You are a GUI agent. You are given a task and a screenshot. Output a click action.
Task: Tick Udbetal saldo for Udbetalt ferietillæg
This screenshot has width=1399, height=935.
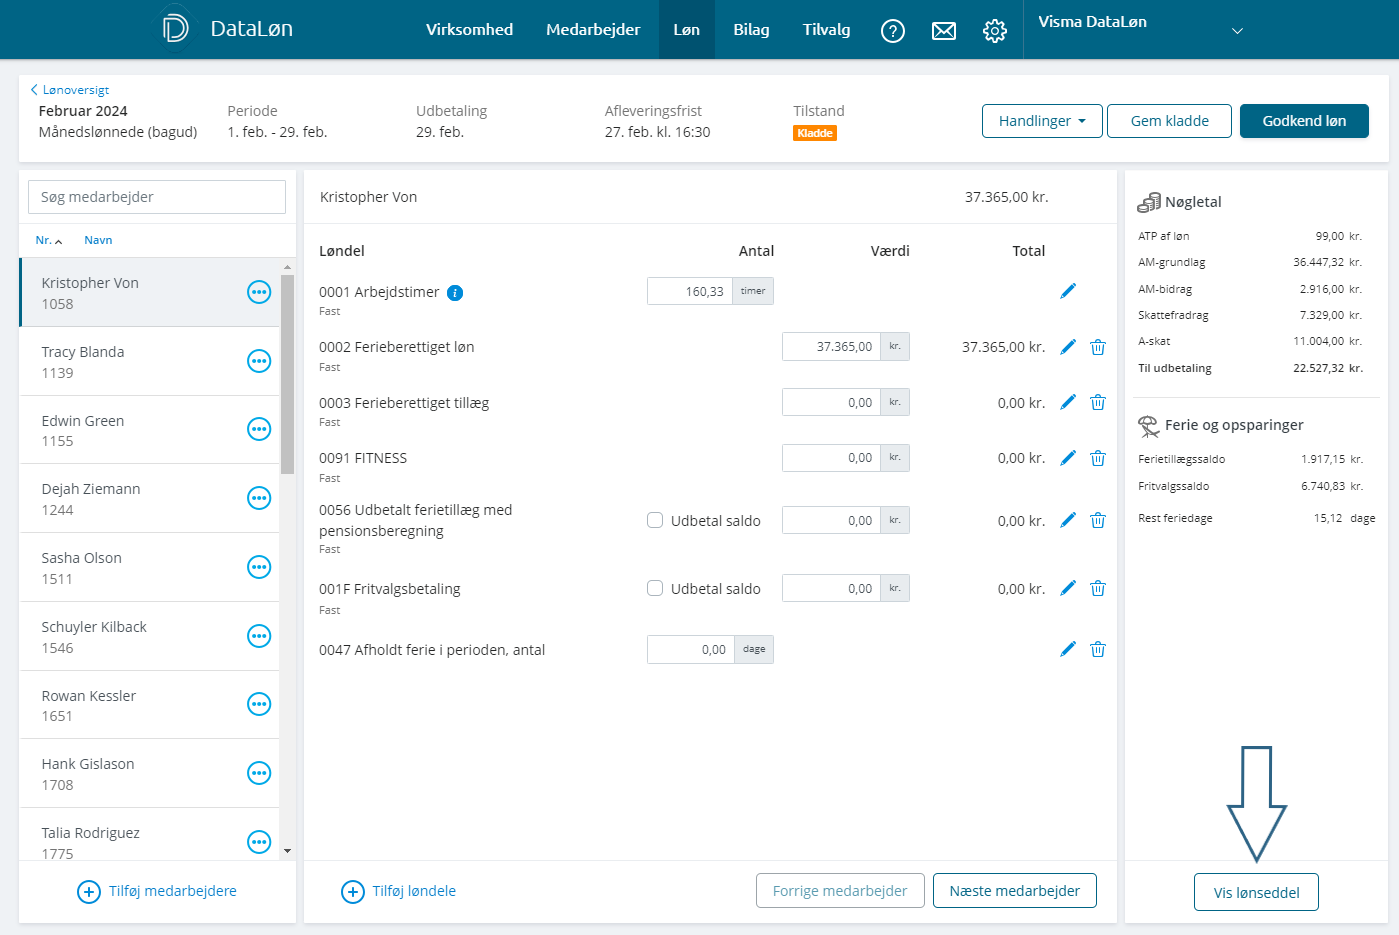click(655, 520)
